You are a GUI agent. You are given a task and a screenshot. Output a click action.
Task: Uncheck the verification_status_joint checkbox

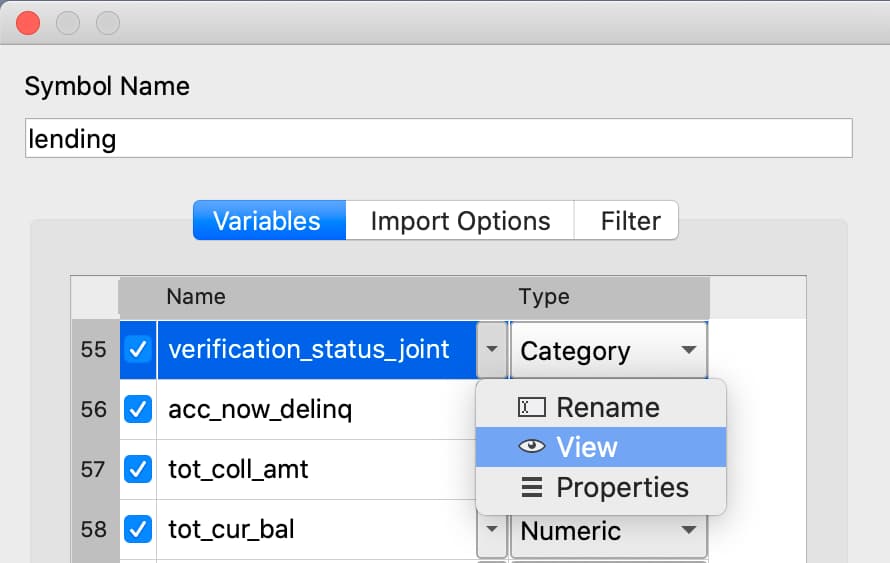coord(138,349)
